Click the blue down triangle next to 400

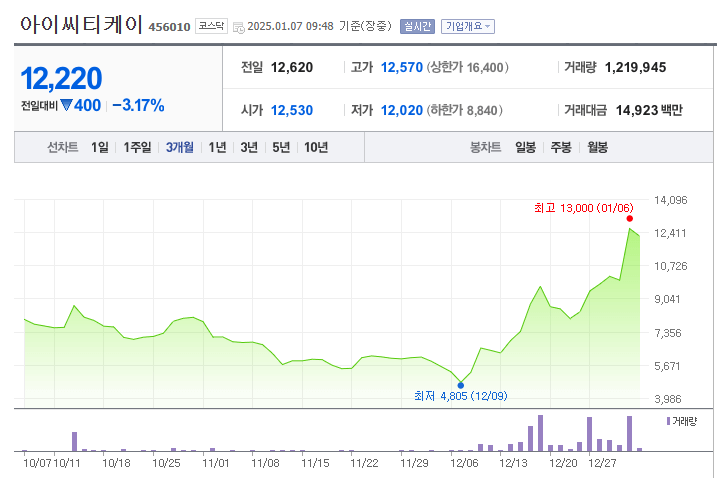[x=66, y=105]
